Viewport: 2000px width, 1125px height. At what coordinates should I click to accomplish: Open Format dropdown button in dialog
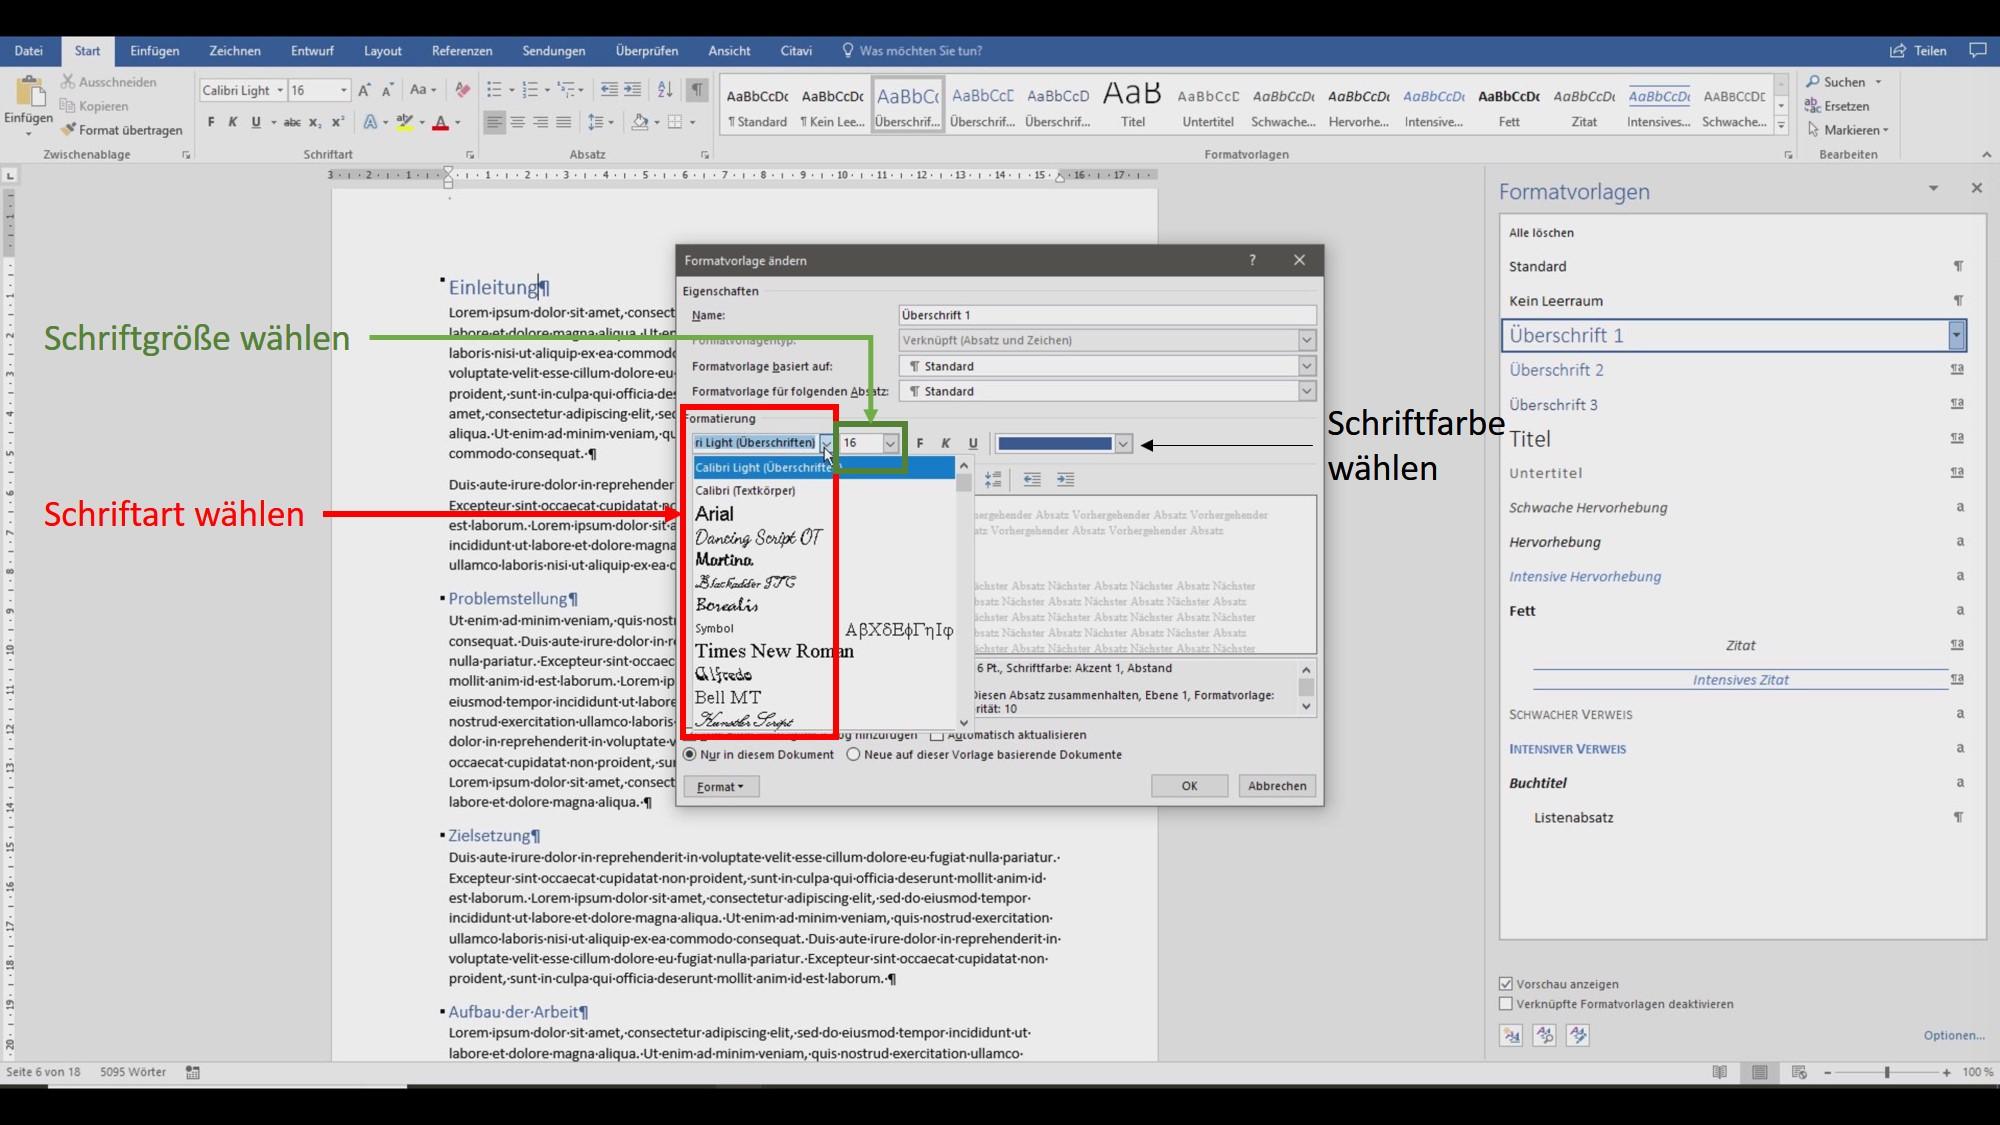721,787
